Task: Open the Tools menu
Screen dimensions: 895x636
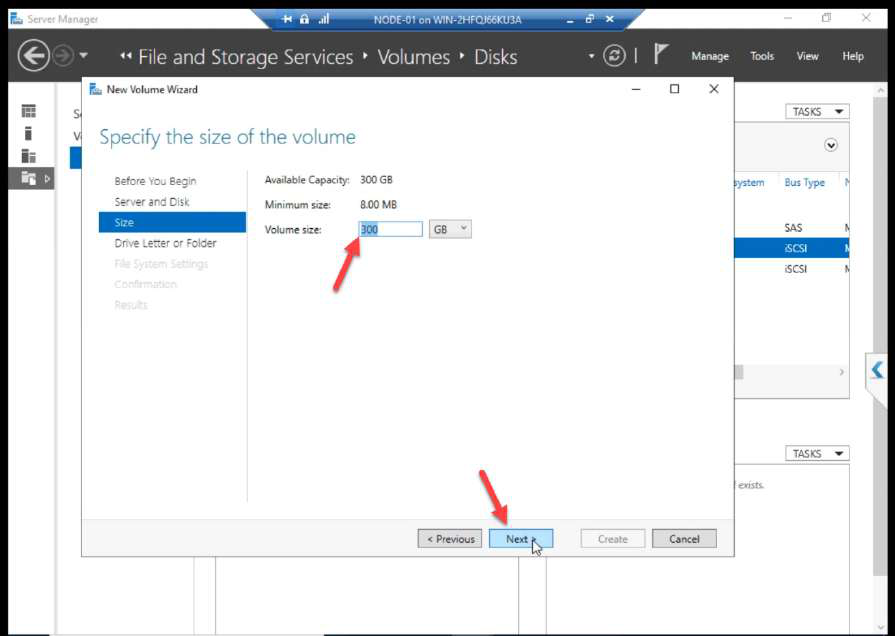Action: pos(761,56)
